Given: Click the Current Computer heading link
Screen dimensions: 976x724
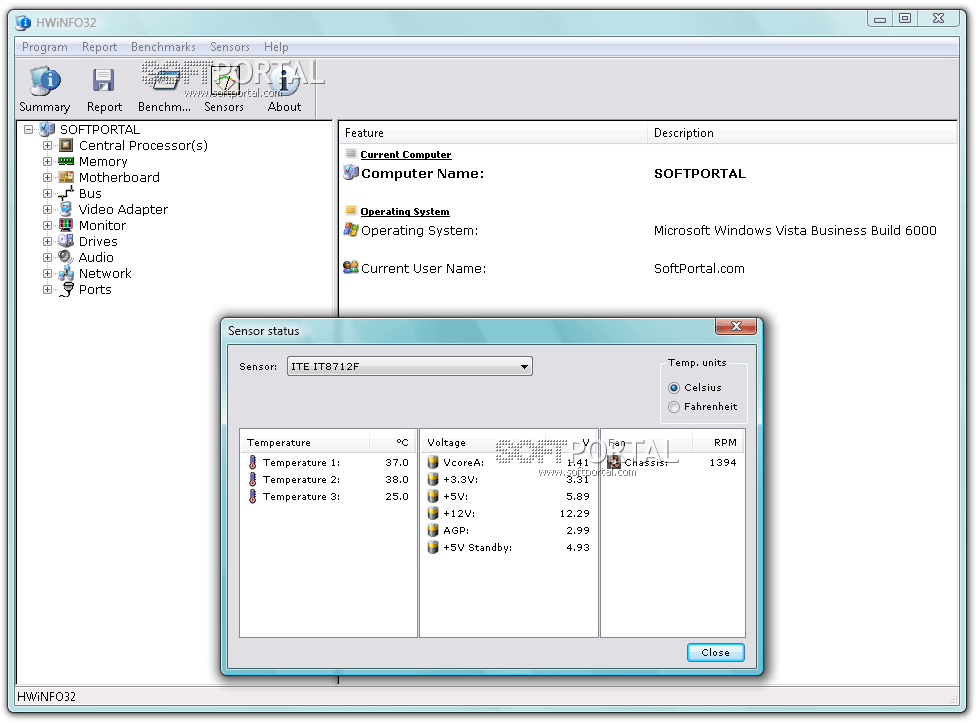Looking at the screenshot, I should tap(406, 154).
